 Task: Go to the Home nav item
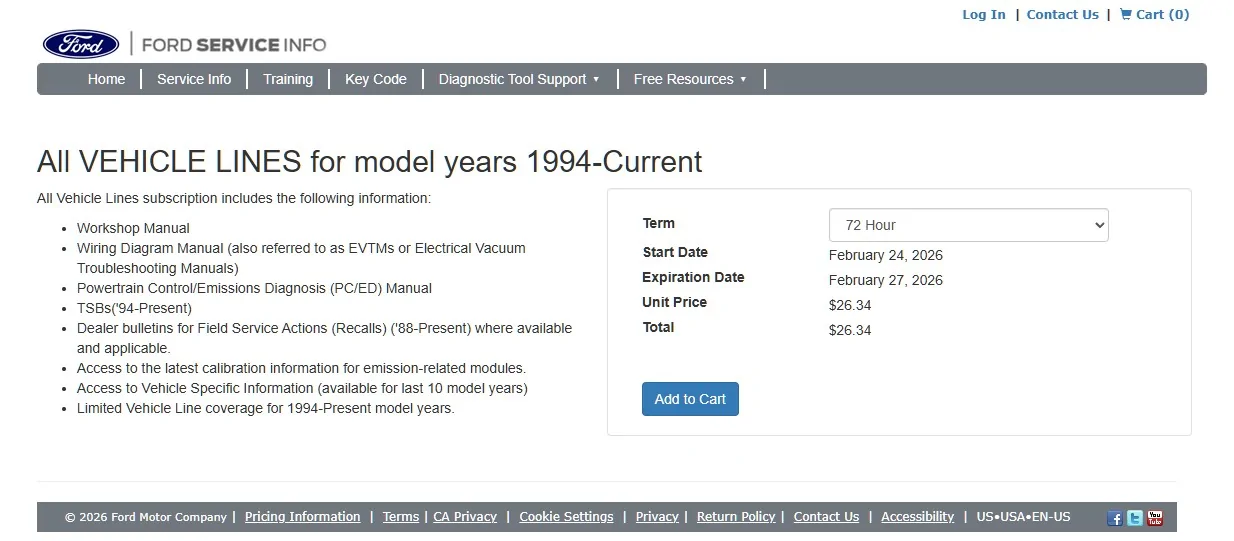(106, 79)
